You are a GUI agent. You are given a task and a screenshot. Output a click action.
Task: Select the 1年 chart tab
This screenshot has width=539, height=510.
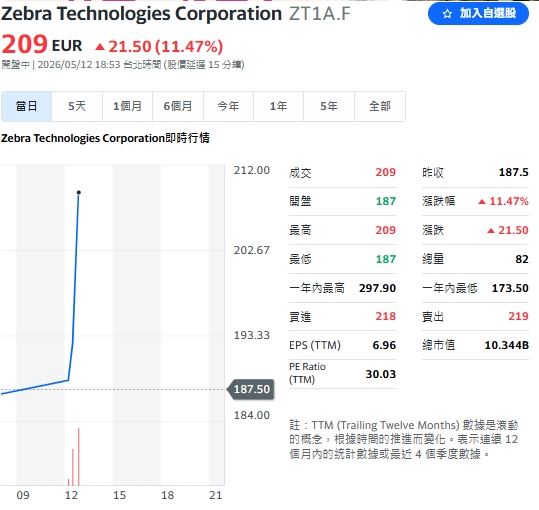coord(279,106)
